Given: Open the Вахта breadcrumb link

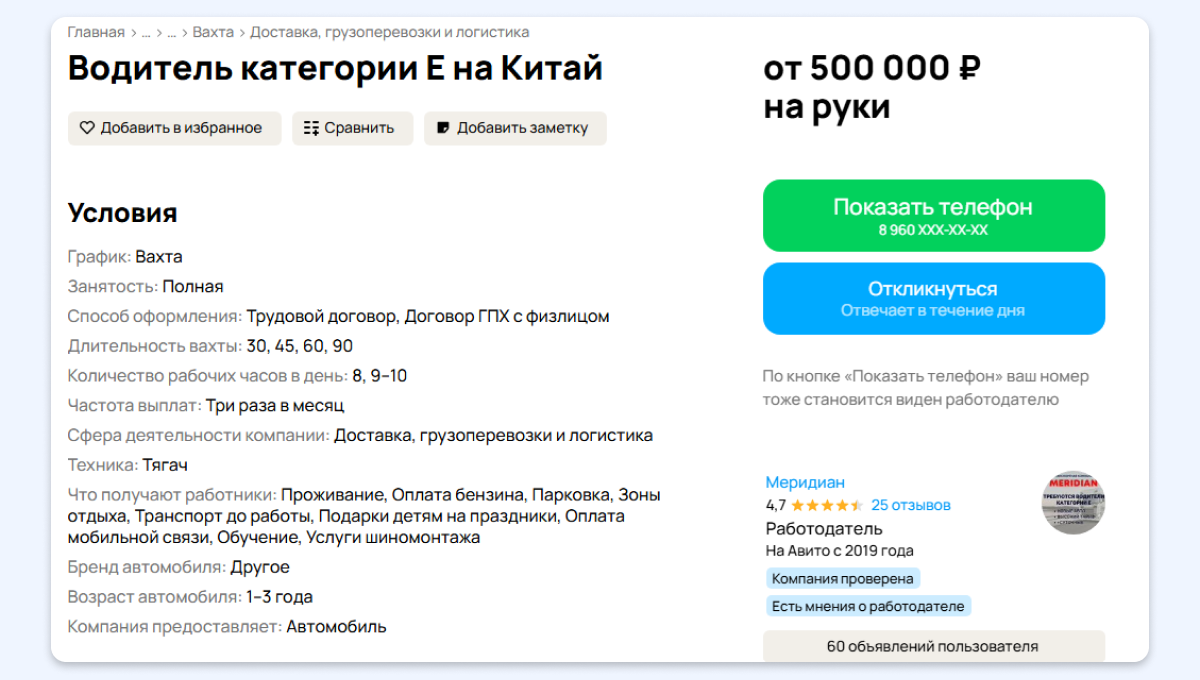Looking at the screenshot, I should coord(213,32).
